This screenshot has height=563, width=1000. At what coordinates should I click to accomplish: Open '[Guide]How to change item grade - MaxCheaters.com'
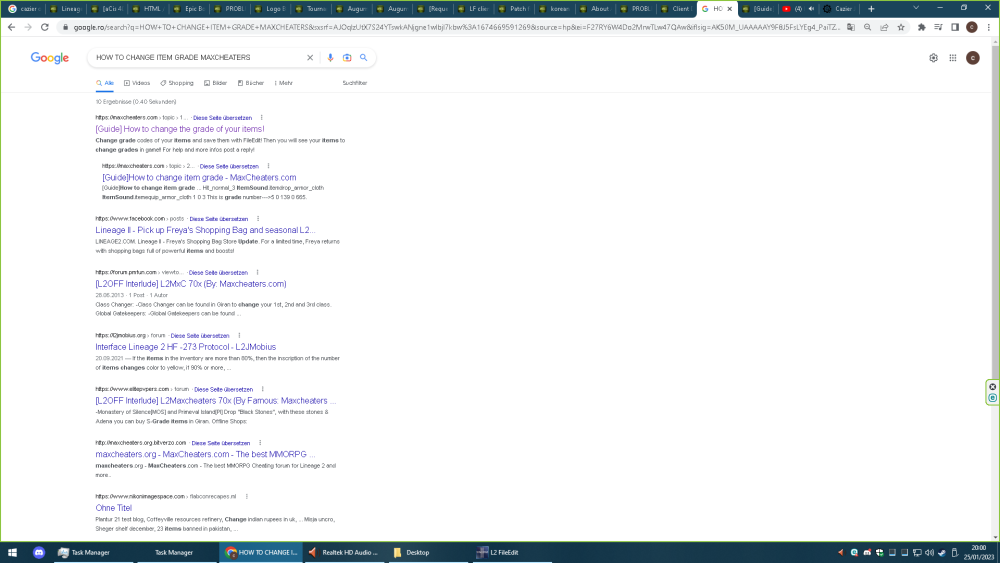click(x=199, y=177)
